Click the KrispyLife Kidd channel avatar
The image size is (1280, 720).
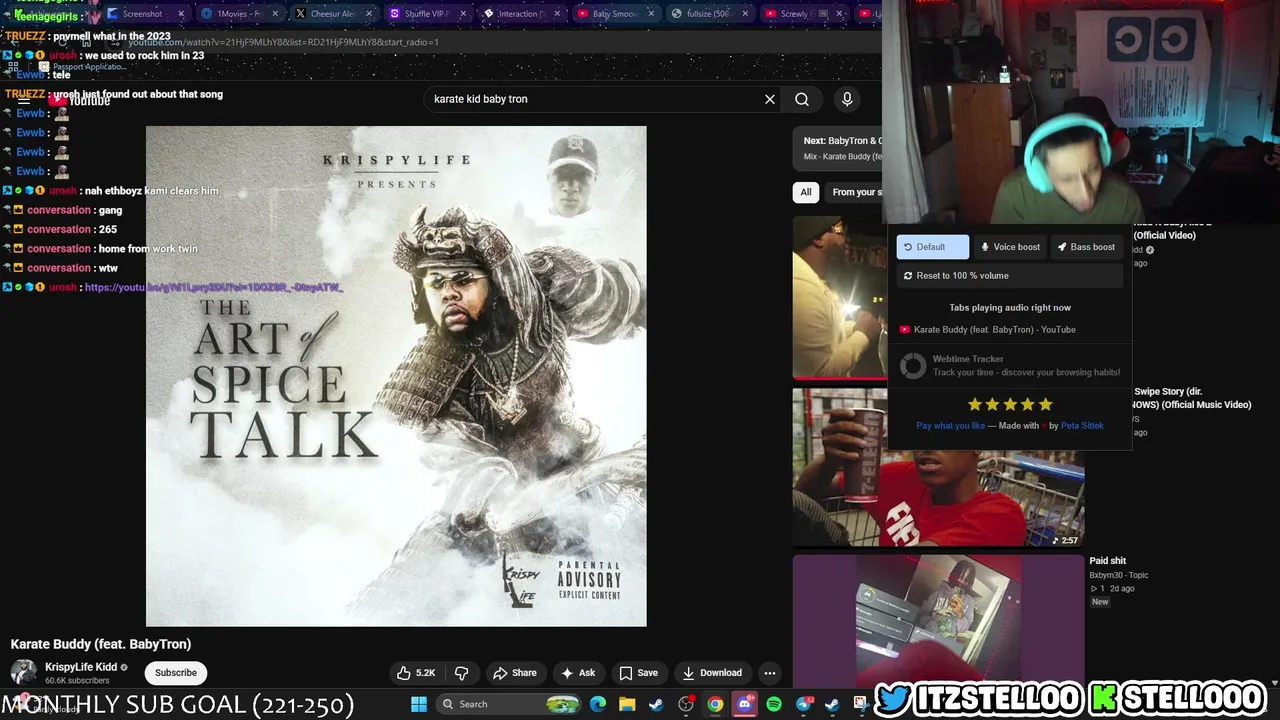tap(24, 673)
